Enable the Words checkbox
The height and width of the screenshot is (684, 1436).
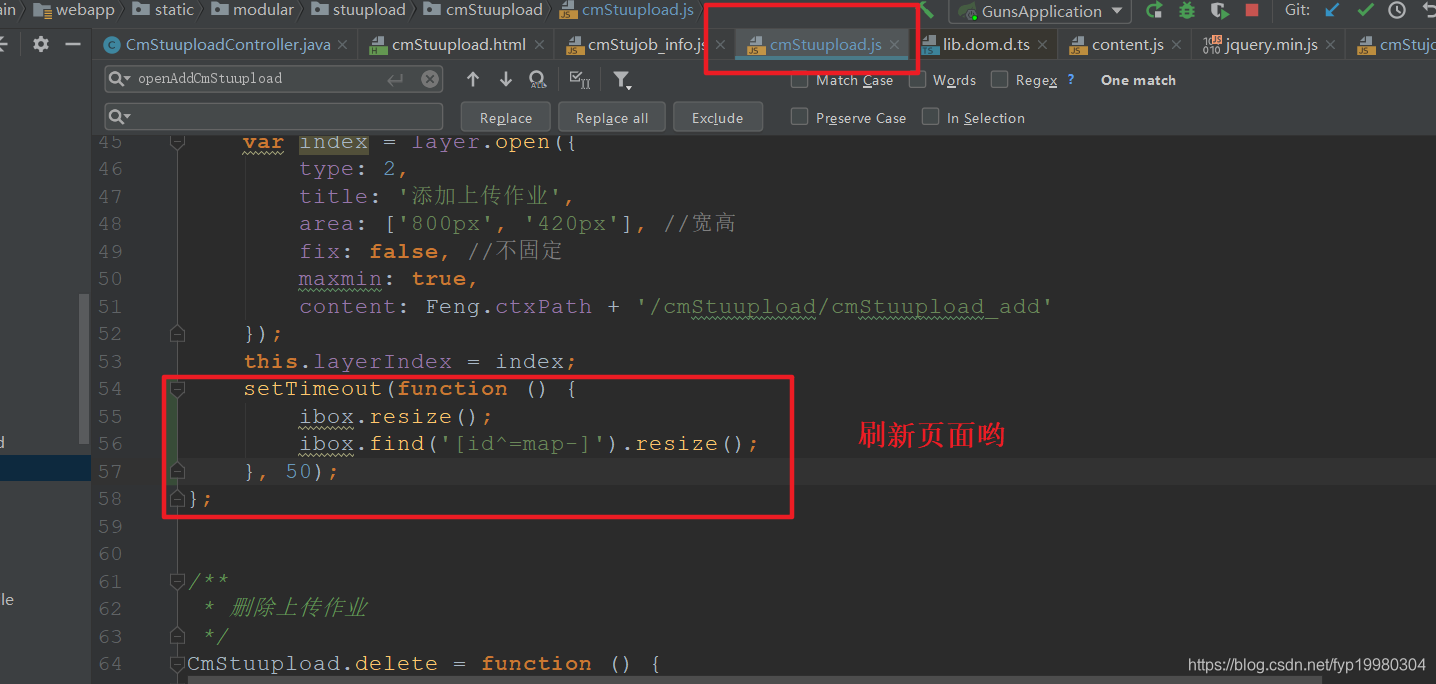pos(917,79)
